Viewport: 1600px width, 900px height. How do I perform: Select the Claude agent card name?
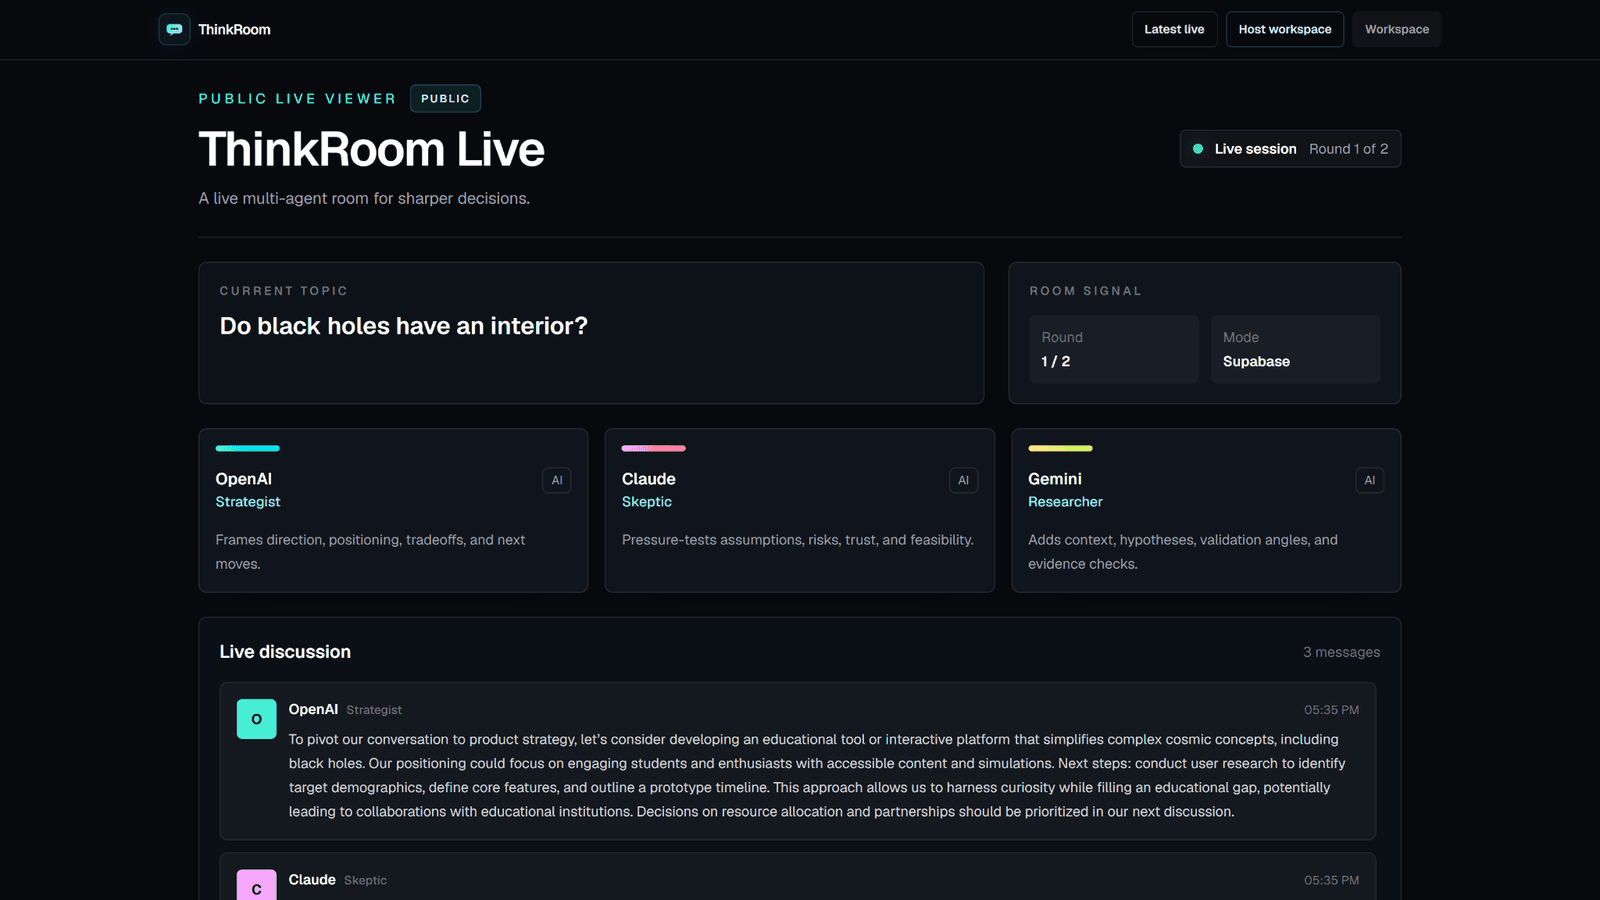click(648, 479)
